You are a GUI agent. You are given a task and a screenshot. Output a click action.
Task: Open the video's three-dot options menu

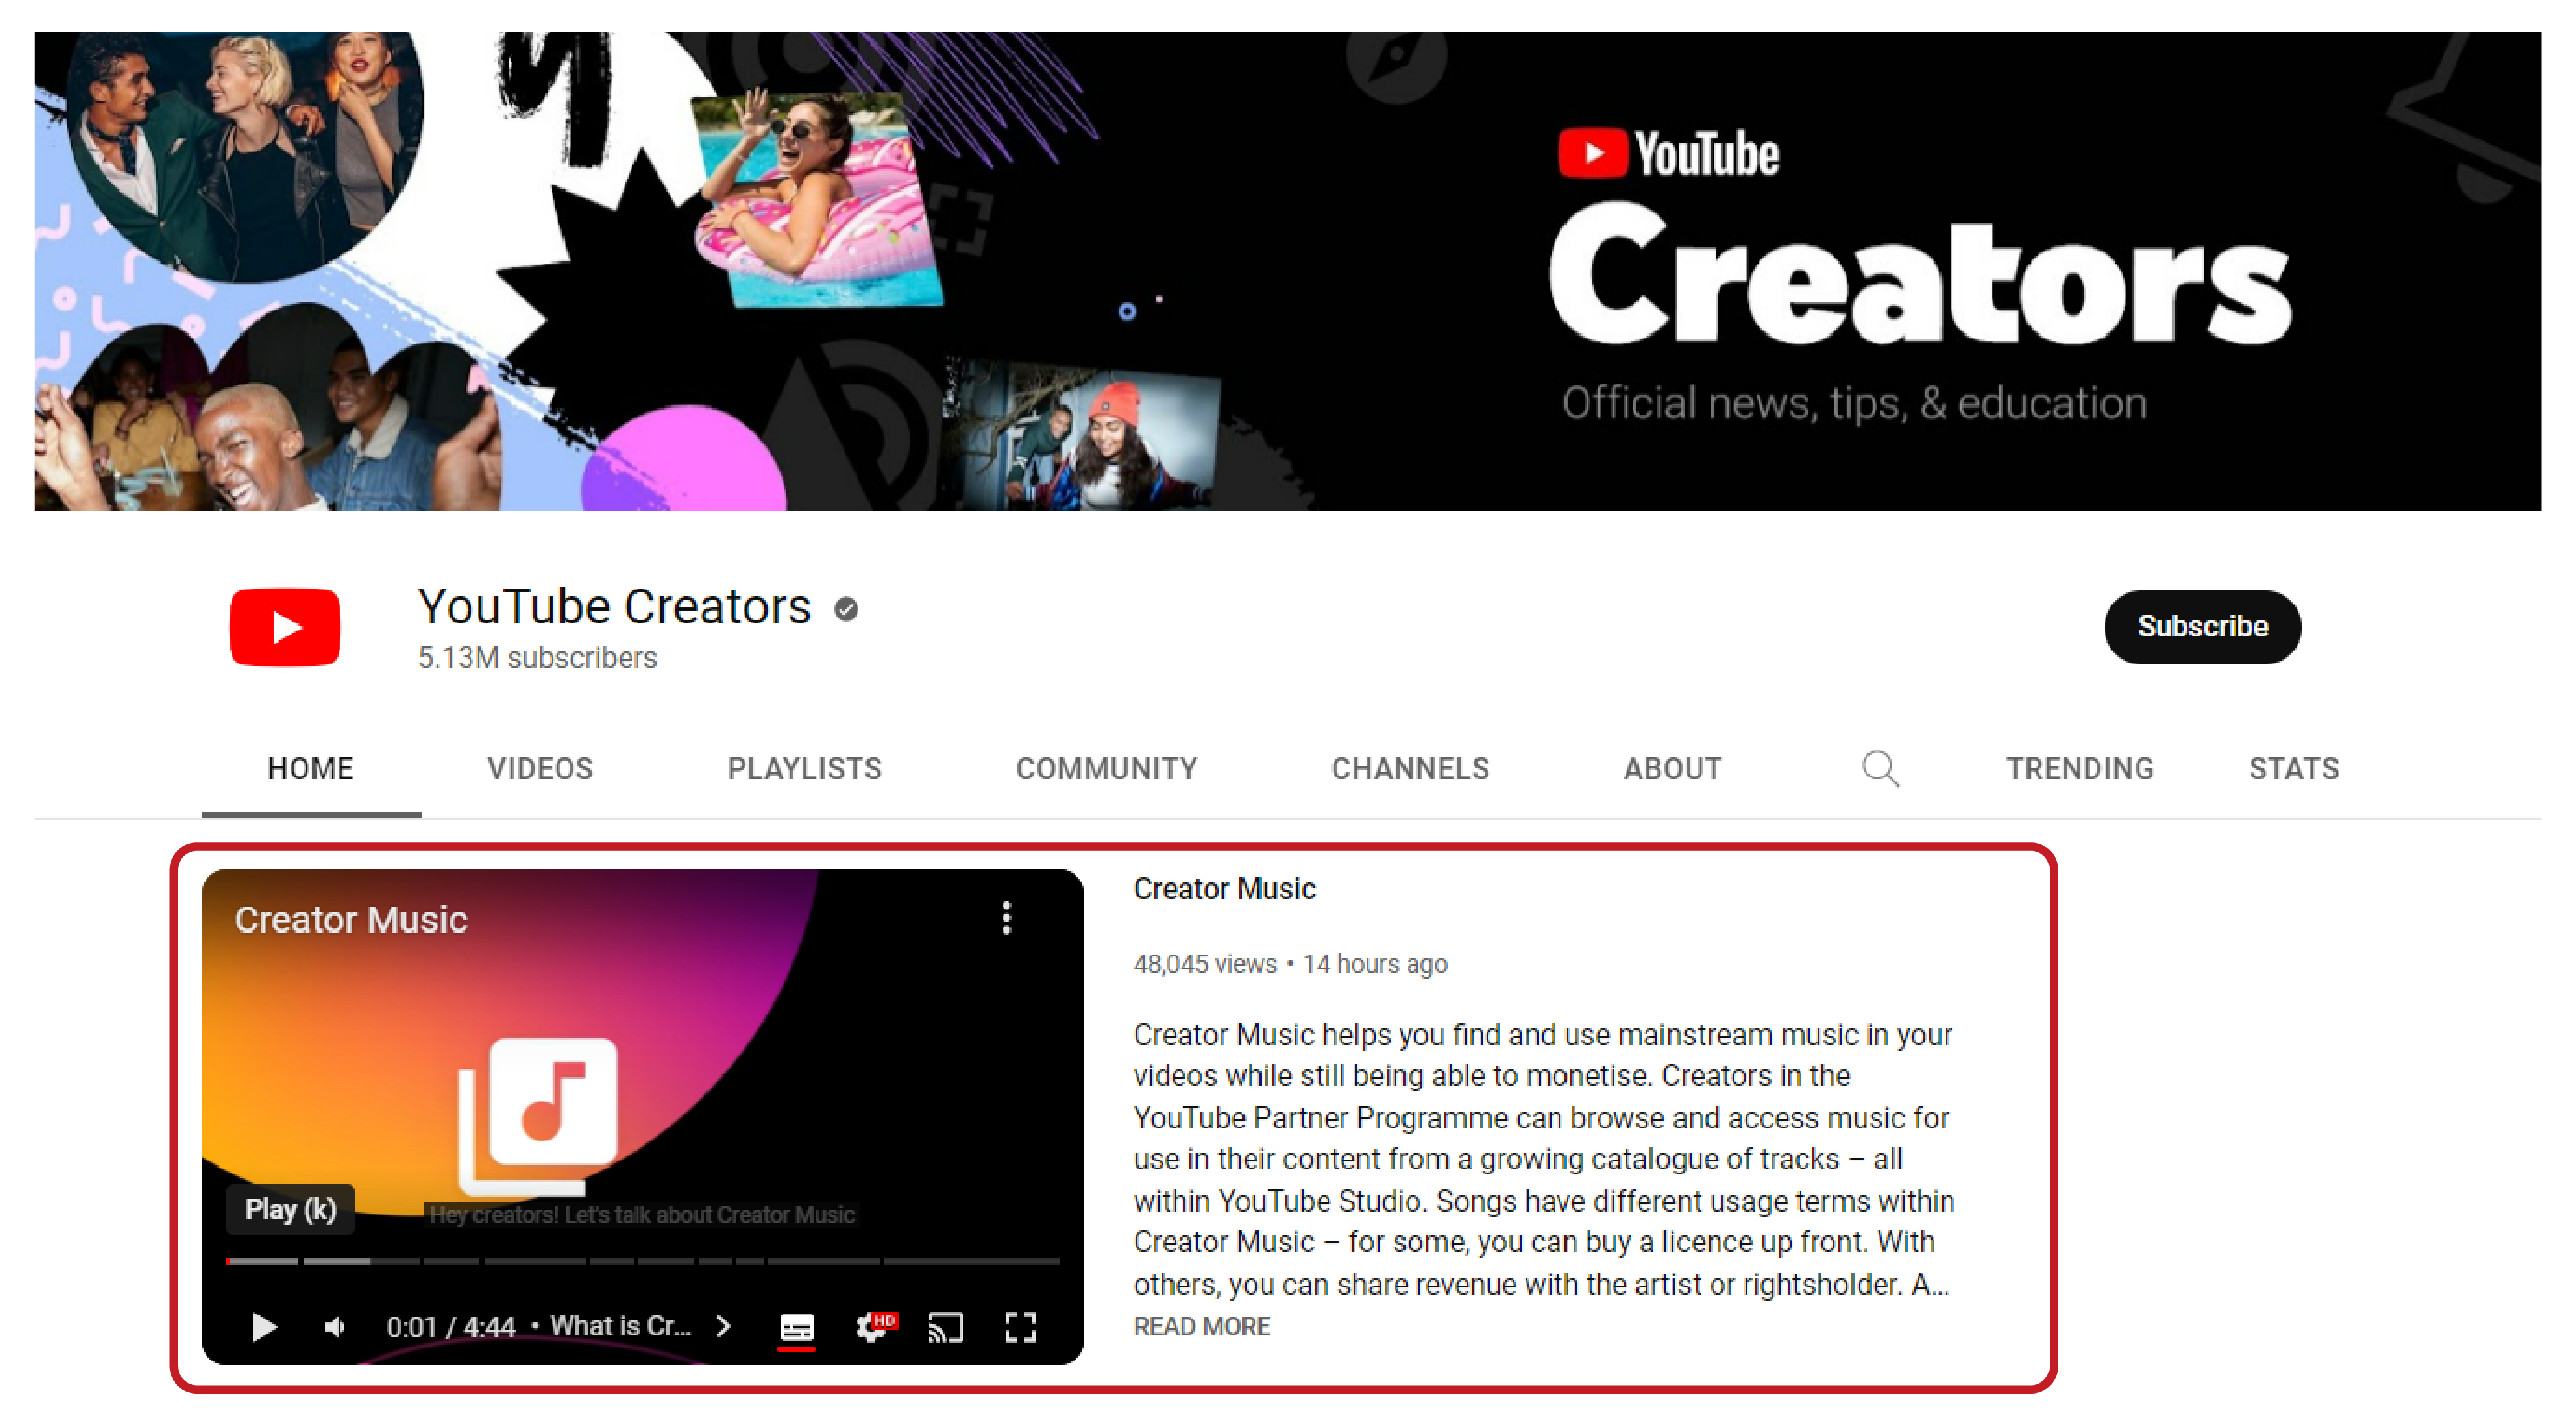coord(1006,917)
